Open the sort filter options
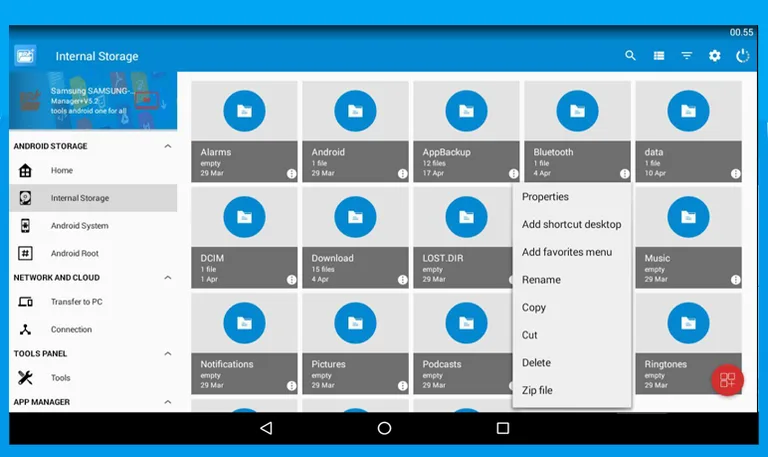This screenshot has width=768, height=457. click(x=687, y=56)
